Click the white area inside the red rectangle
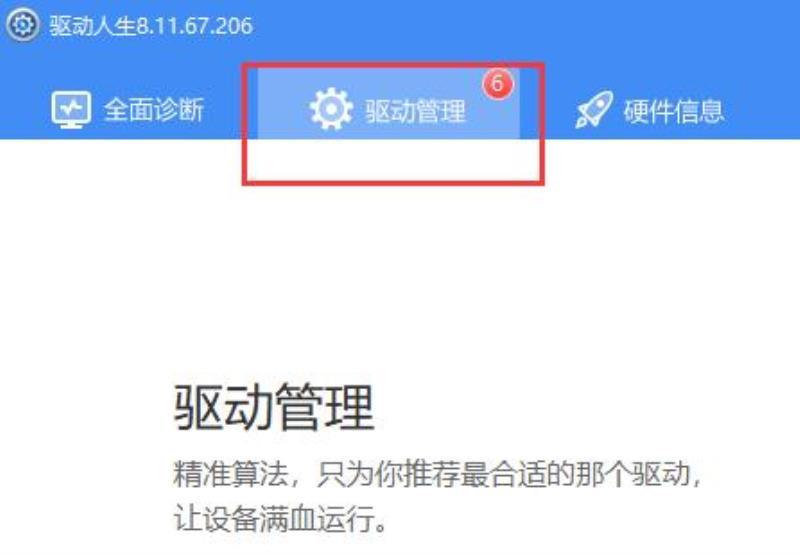 point(392,159)
